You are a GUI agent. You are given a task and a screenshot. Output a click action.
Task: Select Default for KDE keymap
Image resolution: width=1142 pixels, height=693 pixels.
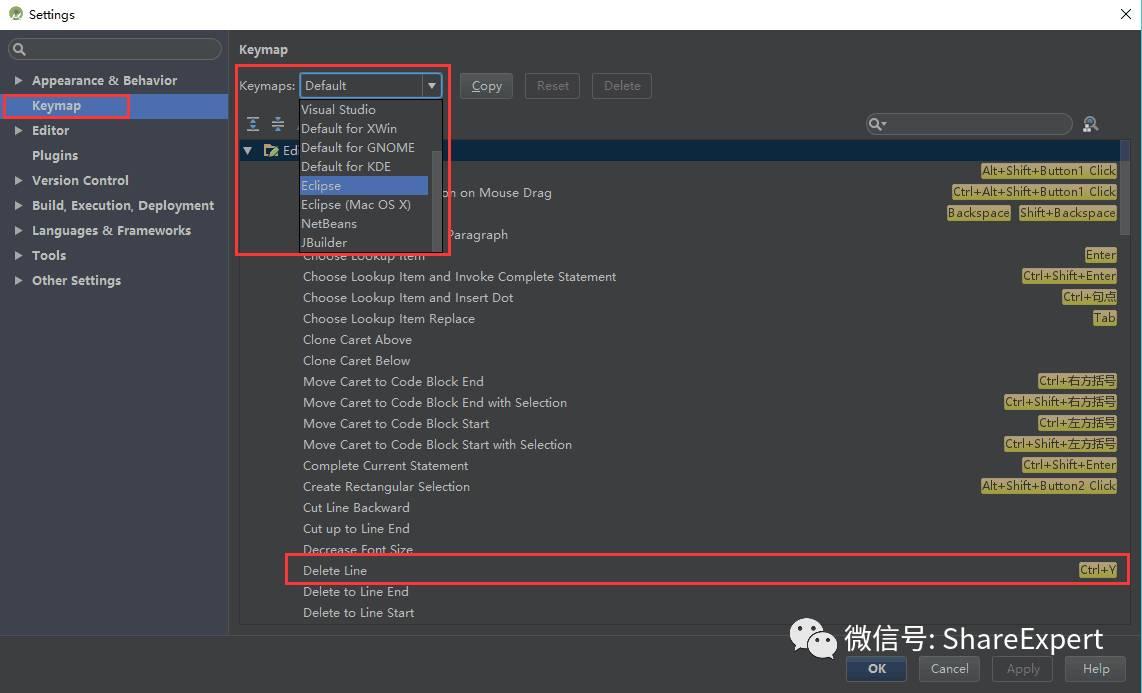coord(364,167)
